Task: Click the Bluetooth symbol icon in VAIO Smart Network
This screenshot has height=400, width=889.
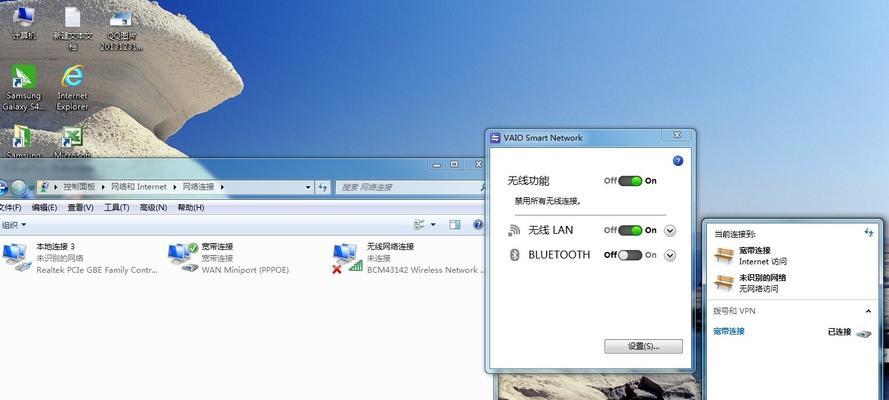Action: coord(514,255)
